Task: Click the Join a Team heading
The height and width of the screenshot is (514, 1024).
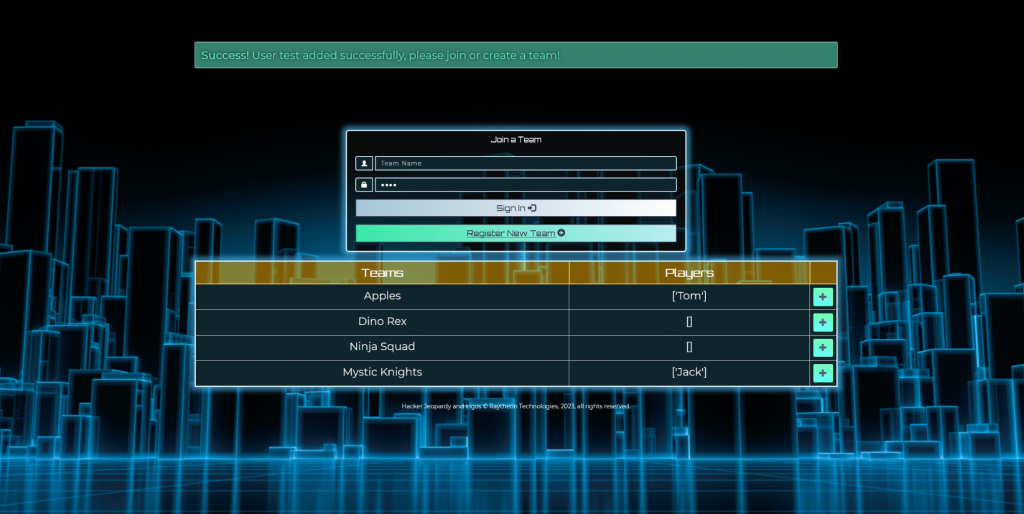Action: click(516, 140)
